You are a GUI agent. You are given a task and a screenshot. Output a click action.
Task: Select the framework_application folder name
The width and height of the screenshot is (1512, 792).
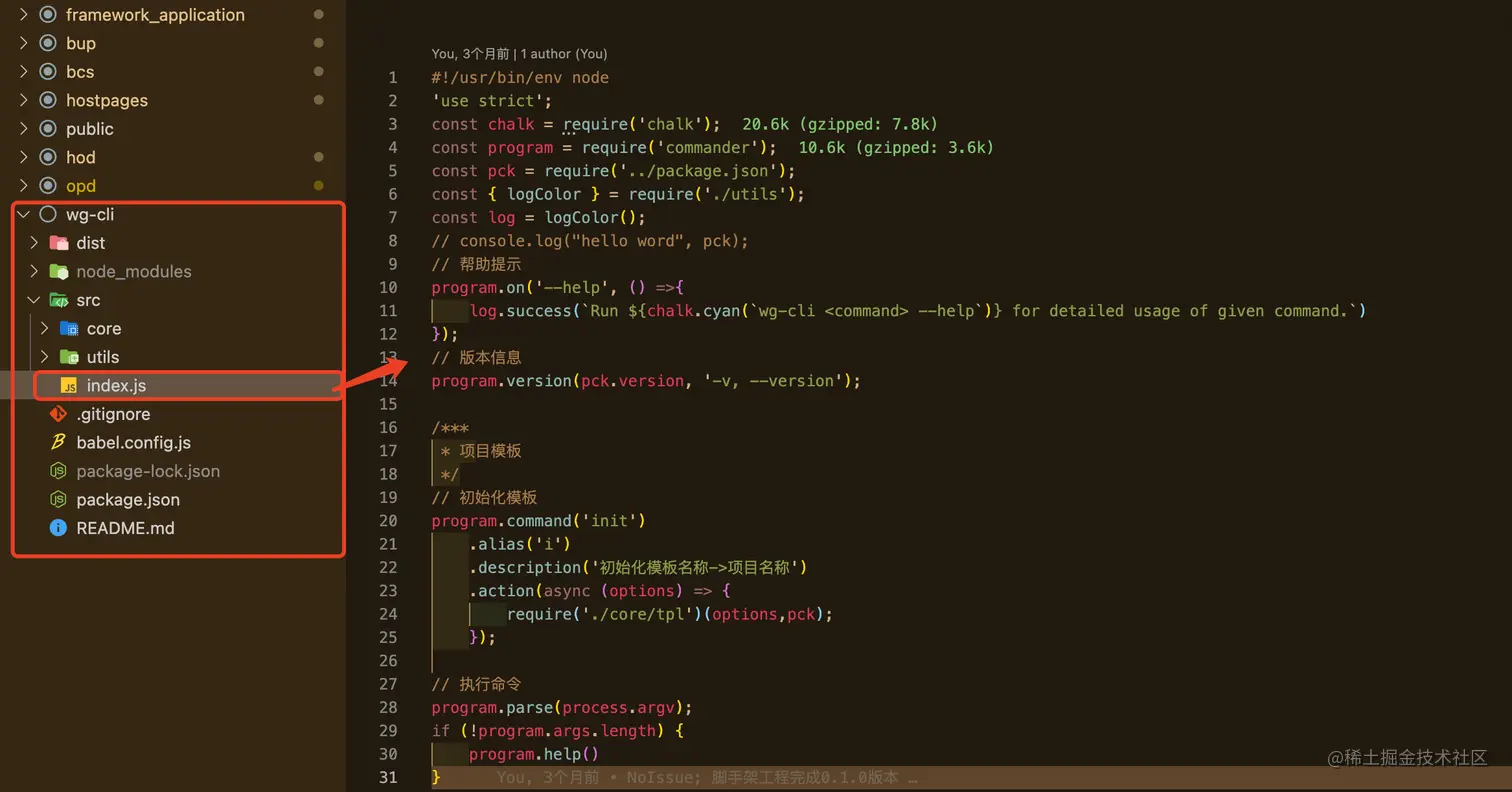[155, 15]
